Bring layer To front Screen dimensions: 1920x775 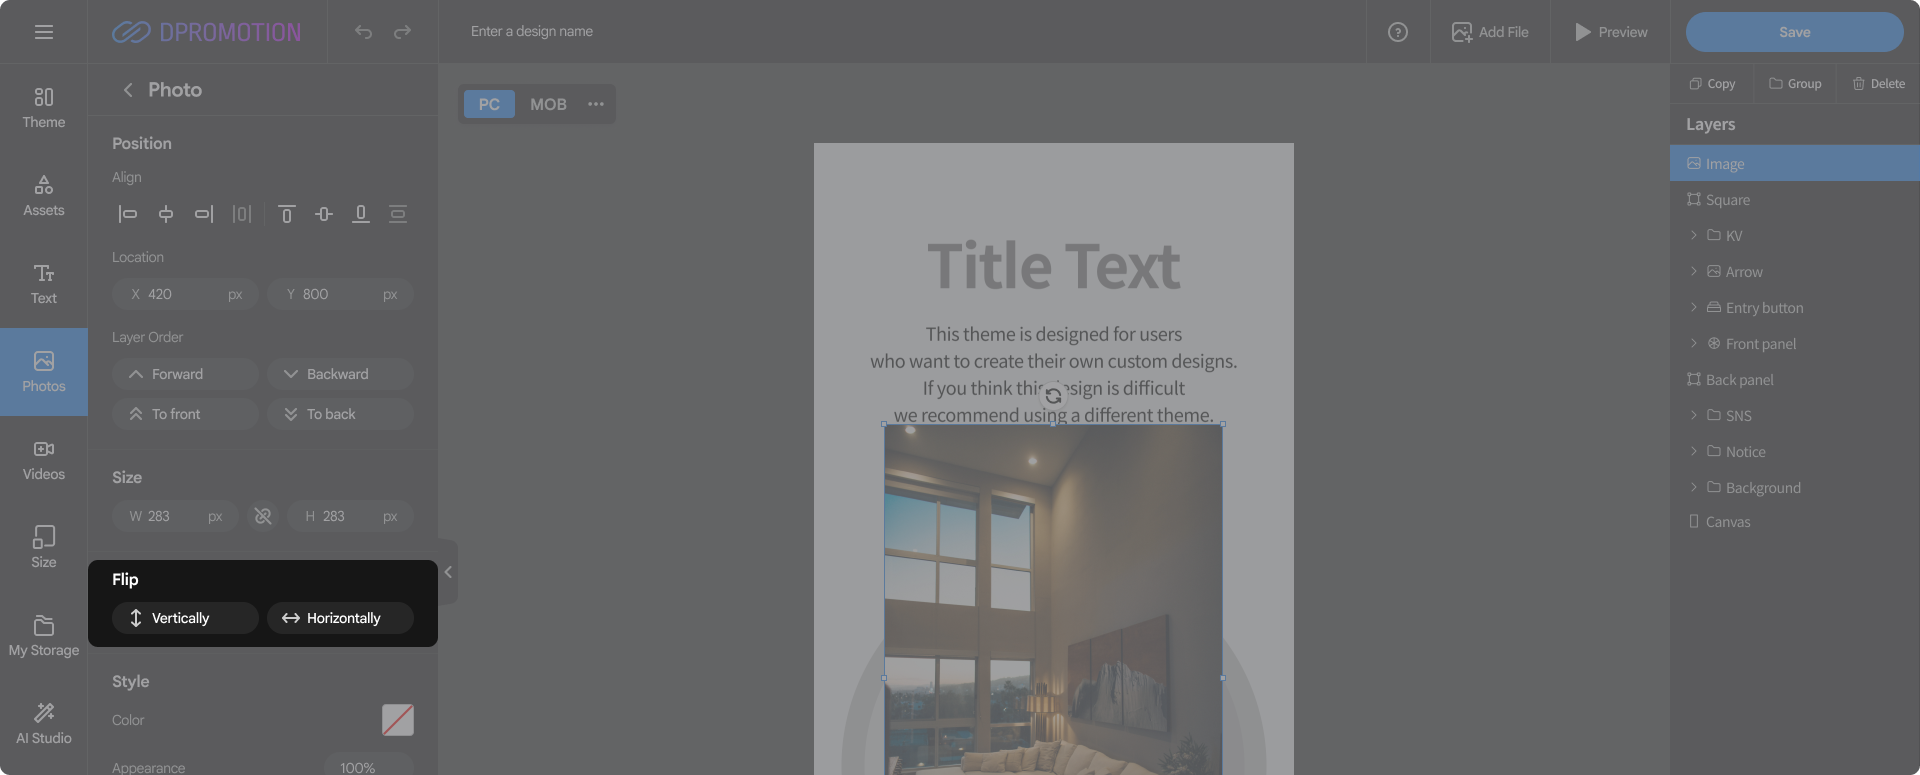[185, 414]
